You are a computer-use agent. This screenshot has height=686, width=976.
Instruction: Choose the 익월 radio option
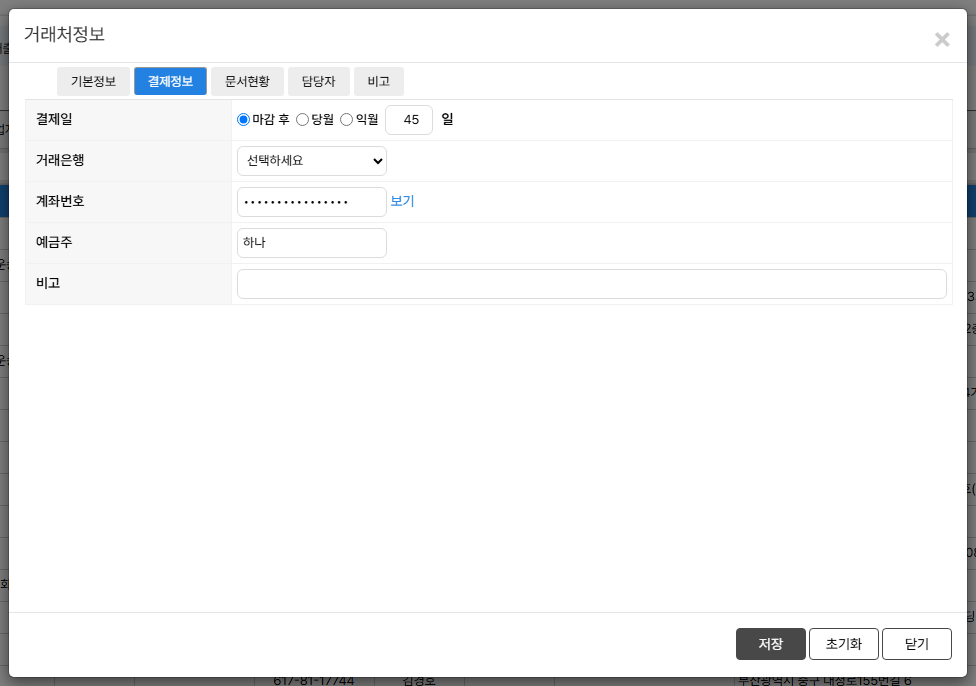347,120
